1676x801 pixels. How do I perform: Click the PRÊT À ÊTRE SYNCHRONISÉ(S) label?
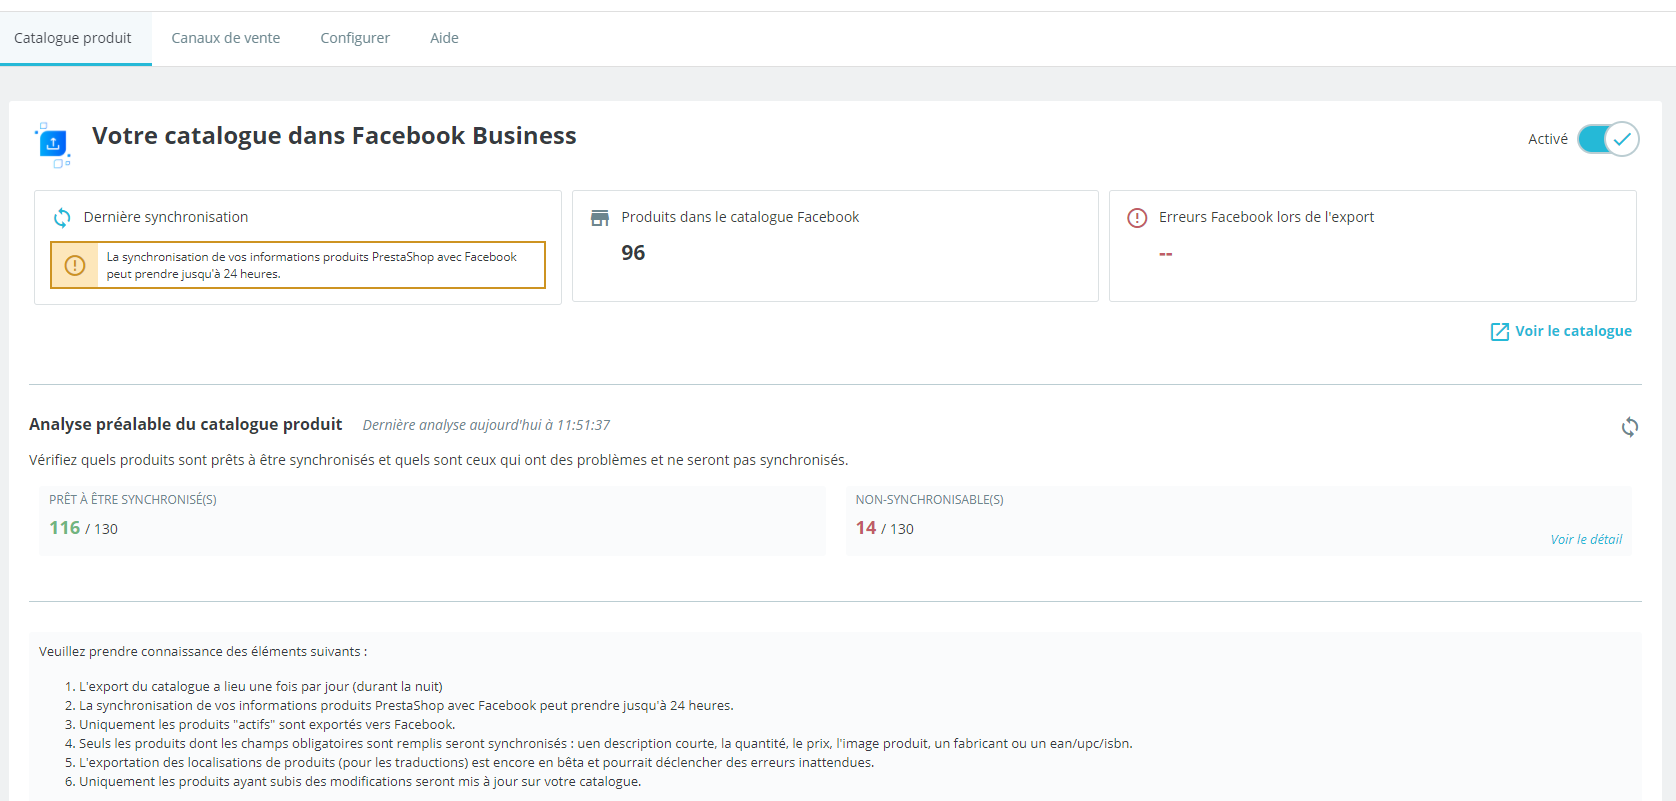click(133, 500)
